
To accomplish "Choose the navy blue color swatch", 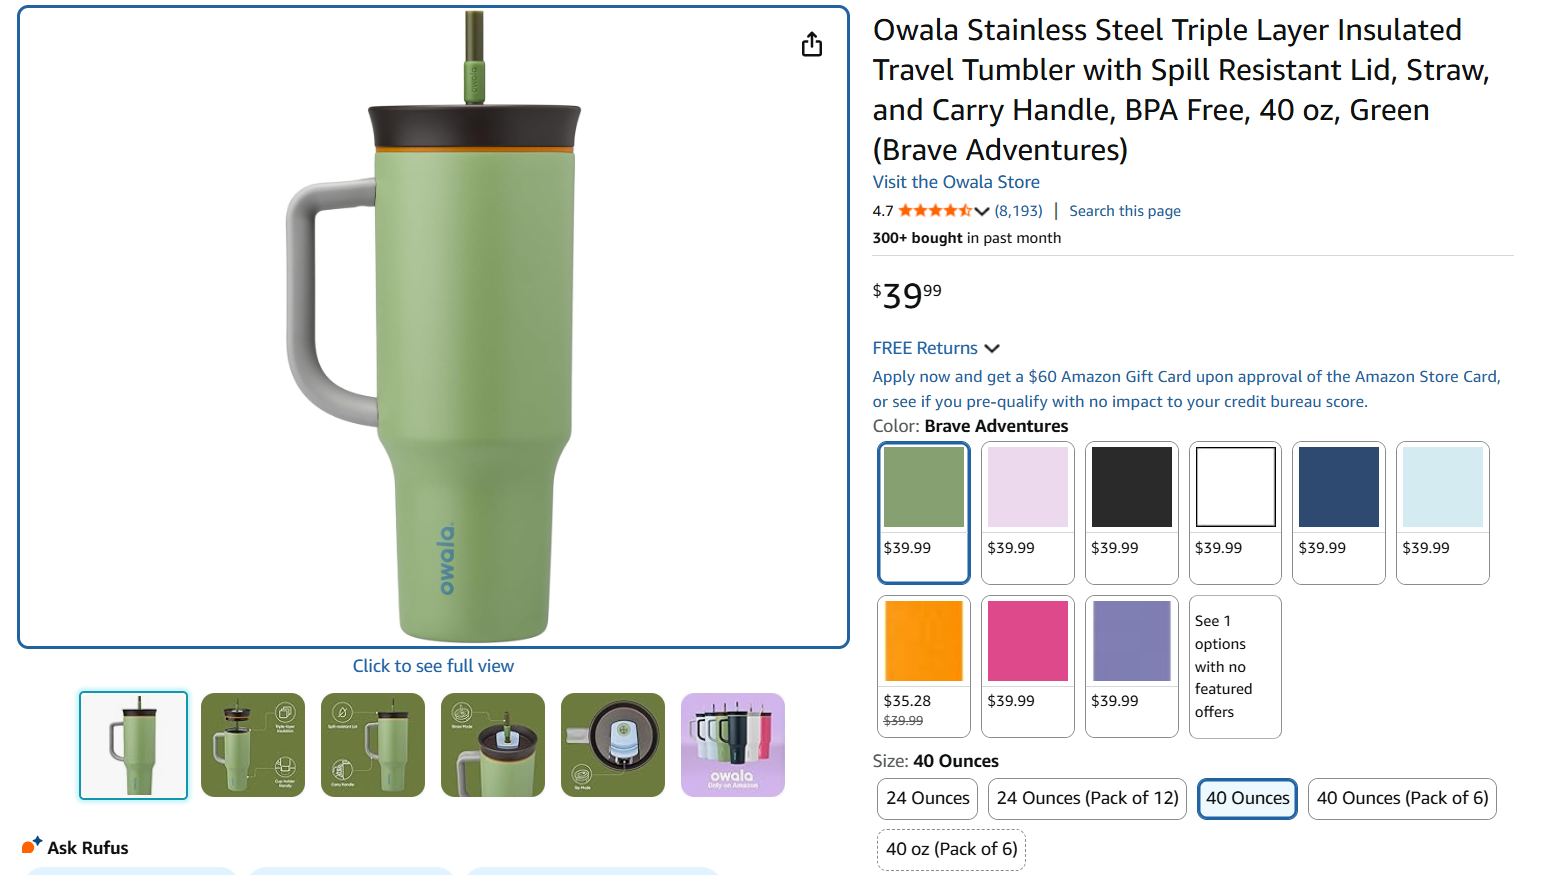I will [1338, 487].
